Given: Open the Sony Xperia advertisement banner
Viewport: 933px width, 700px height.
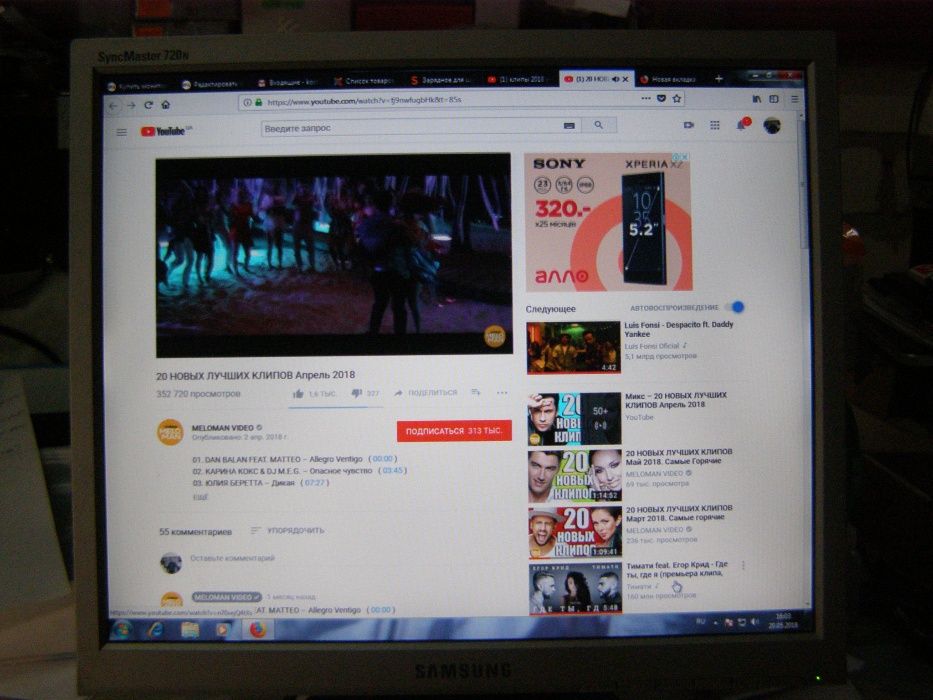Looking at the screenshot, I should coord(608,222).
